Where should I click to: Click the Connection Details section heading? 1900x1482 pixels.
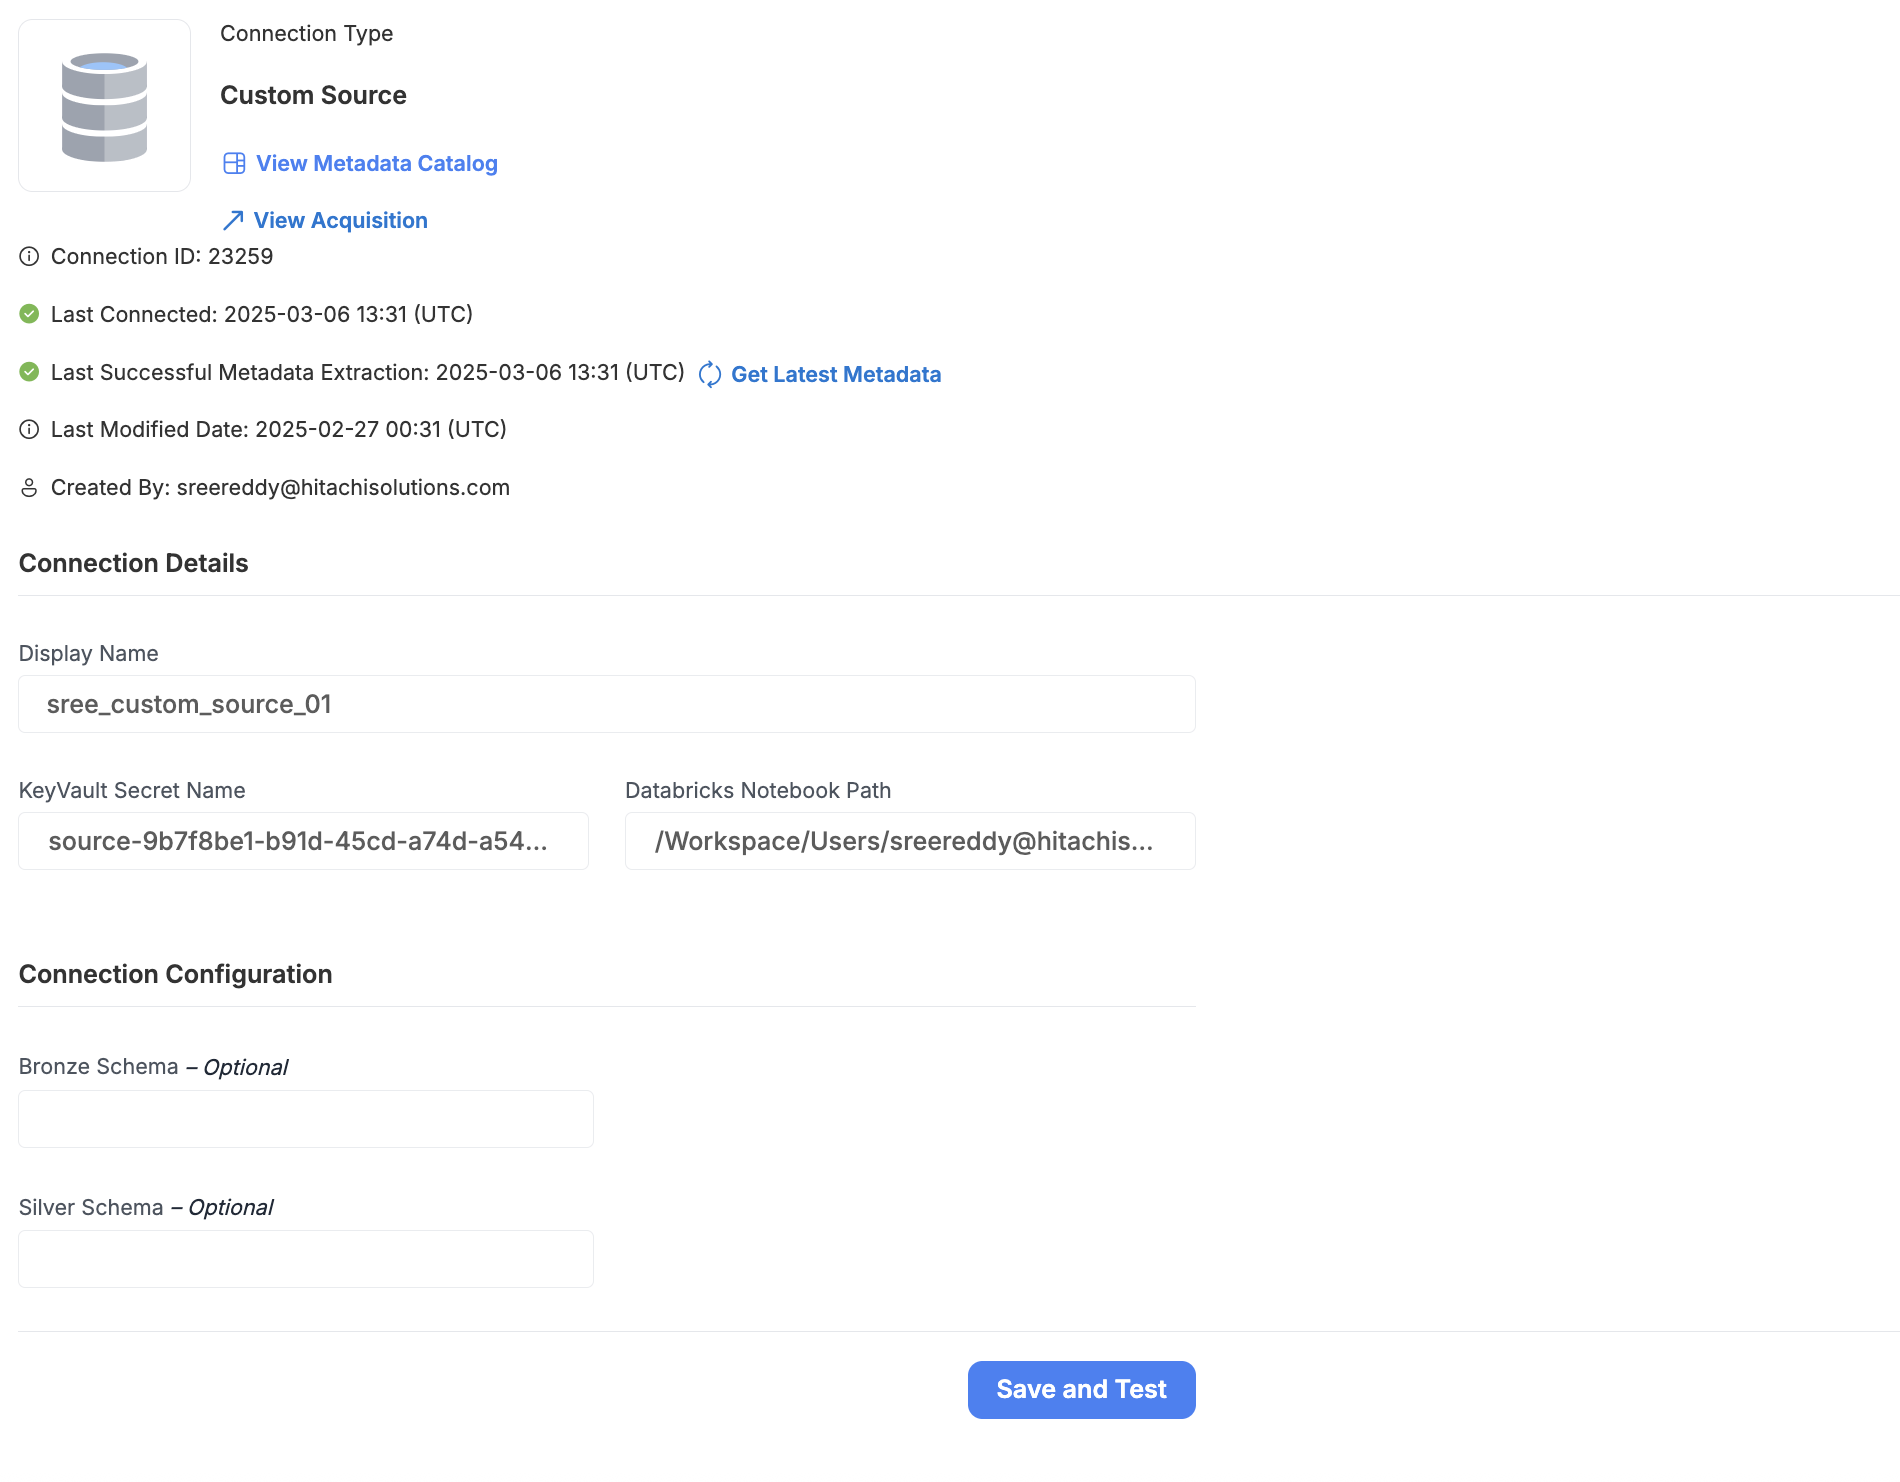pos(134,564)
